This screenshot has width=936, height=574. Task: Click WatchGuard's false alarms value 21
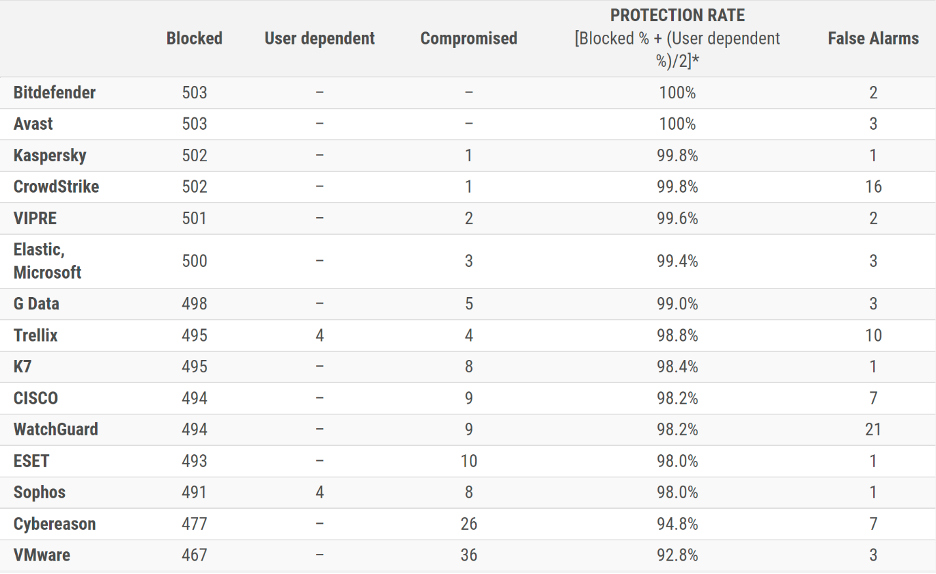pyautogui.click(x=873, y=429)
